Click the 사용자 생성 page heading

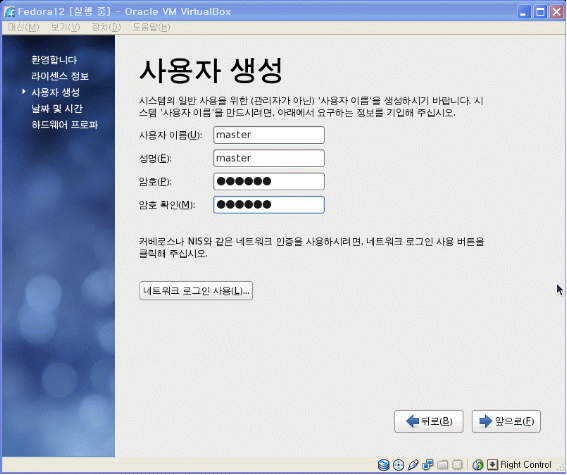211,70
